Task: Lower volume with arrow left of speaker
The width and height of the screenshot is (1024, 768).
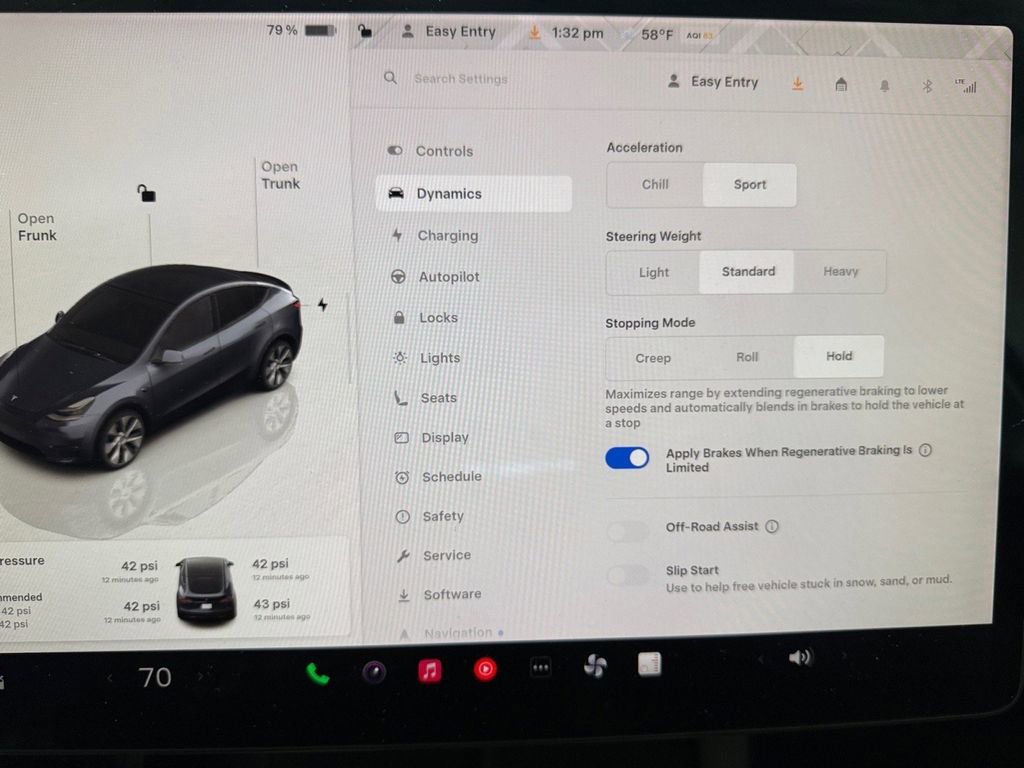Action: point(760,659)
